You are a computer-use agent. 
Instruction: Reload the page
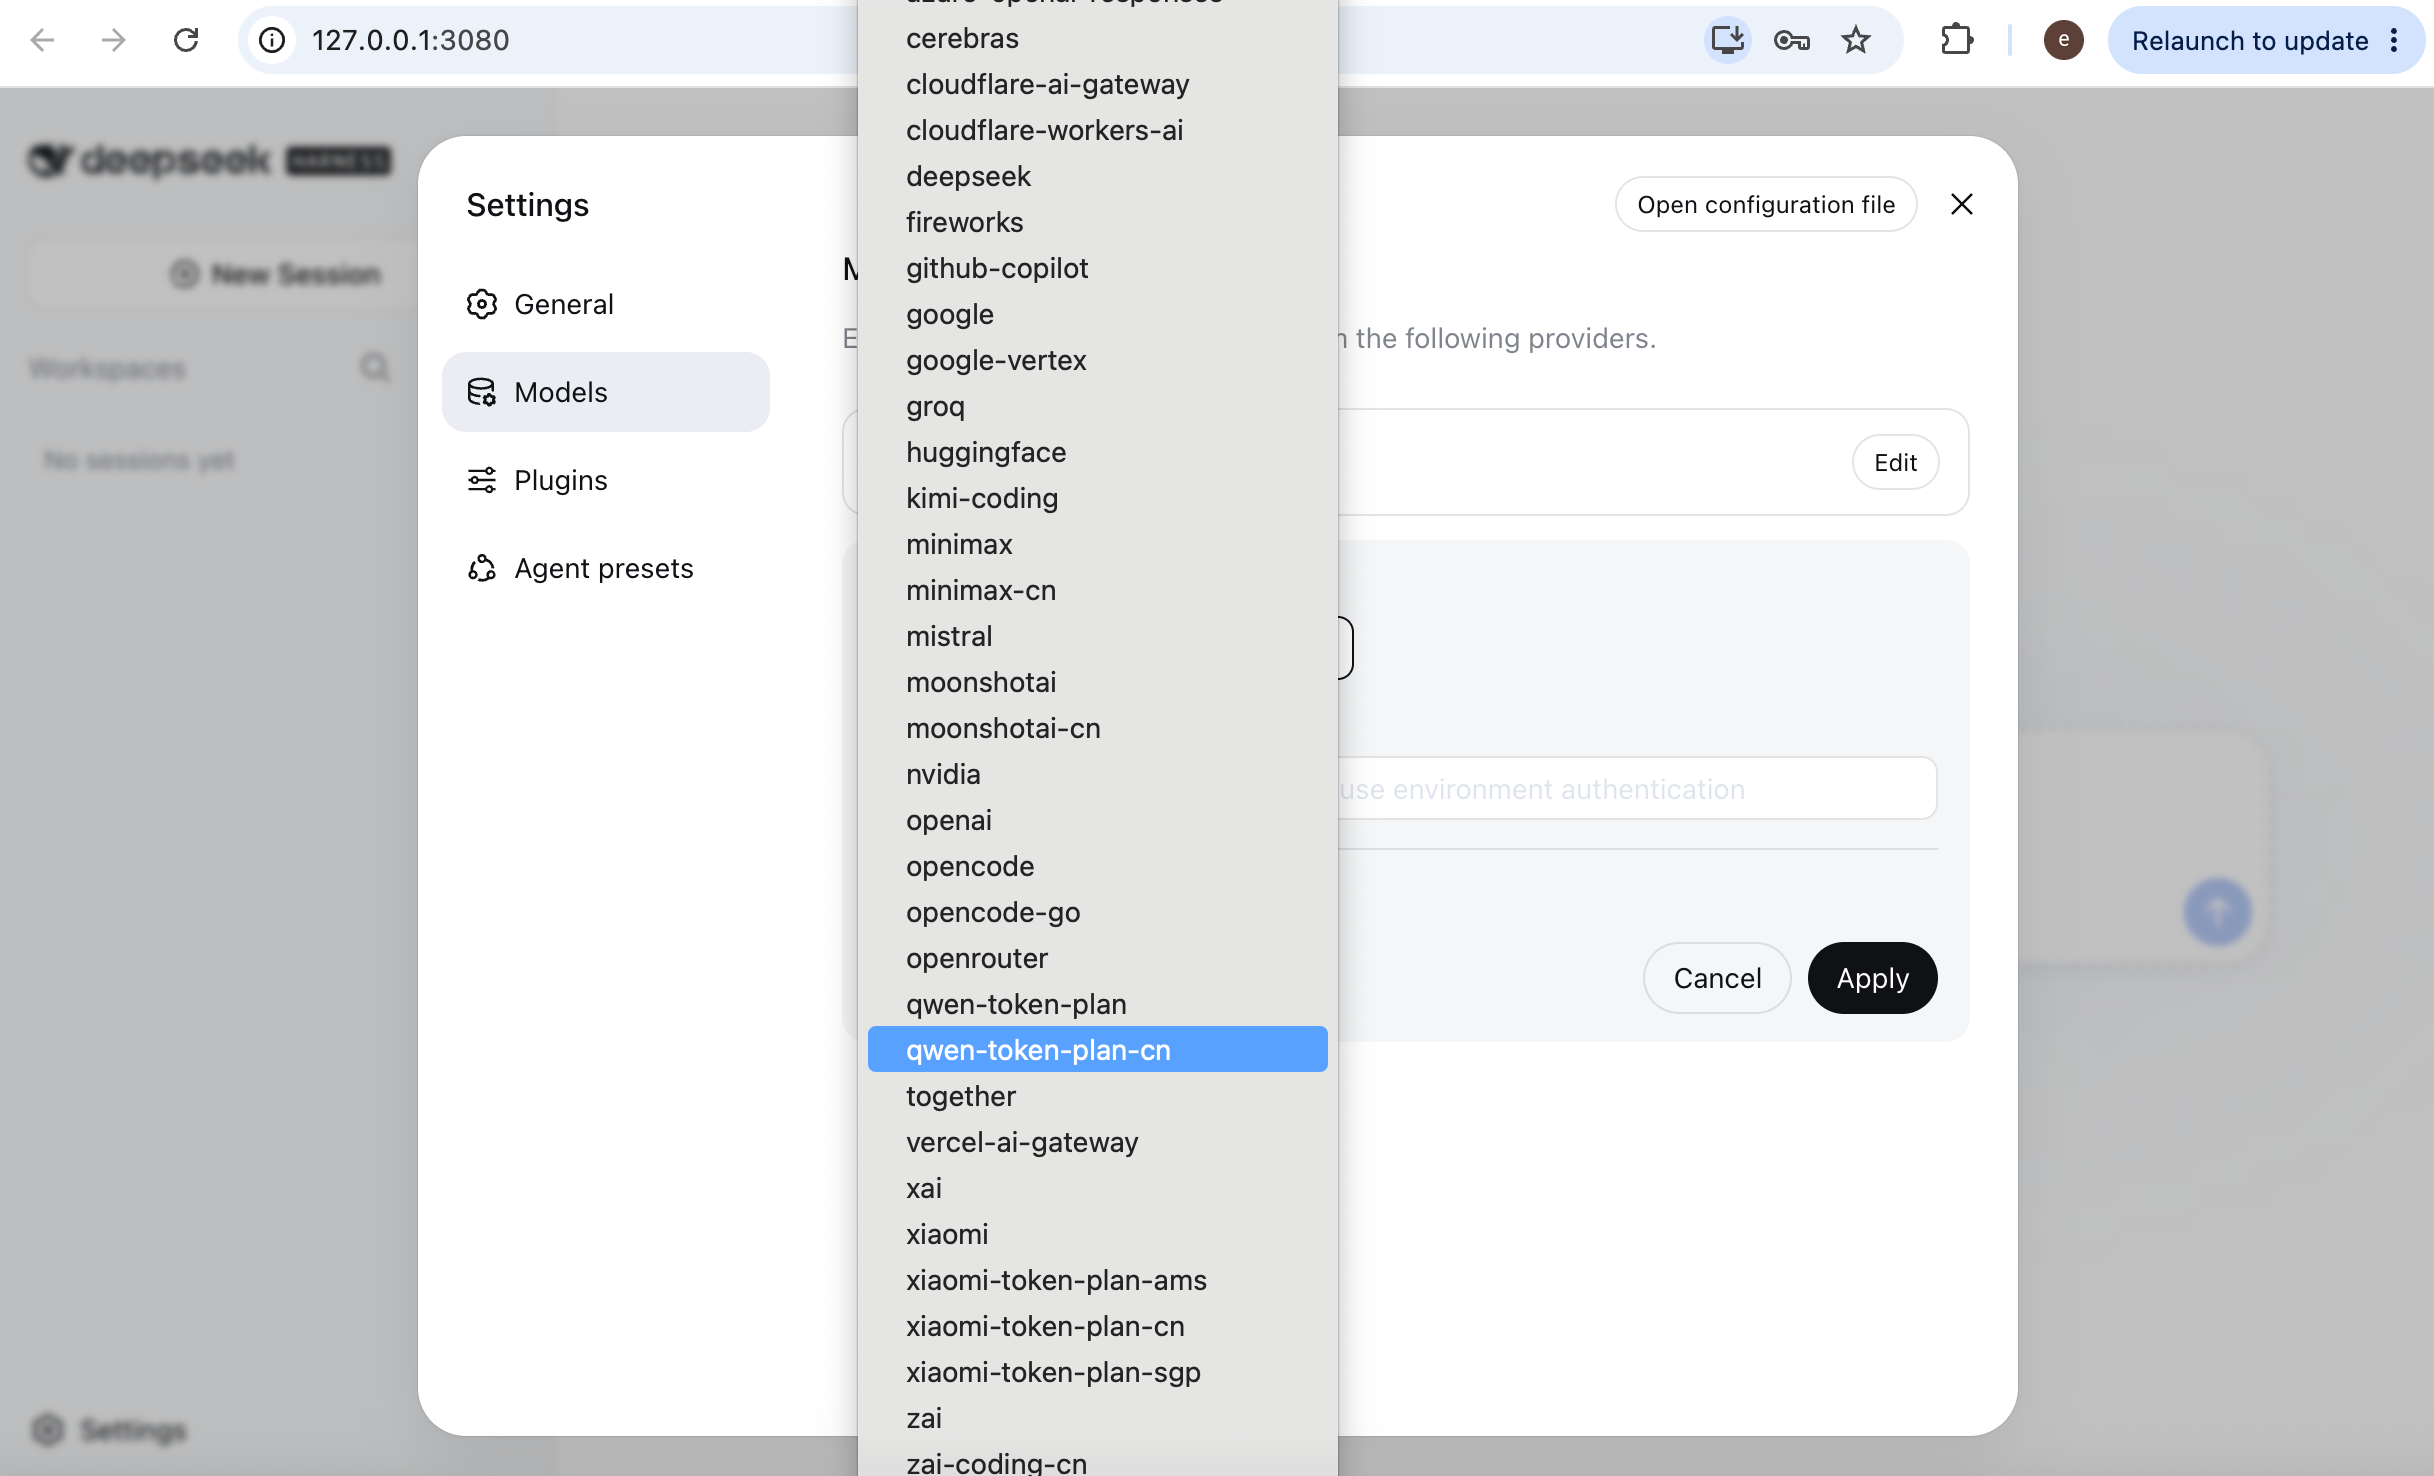186,40
